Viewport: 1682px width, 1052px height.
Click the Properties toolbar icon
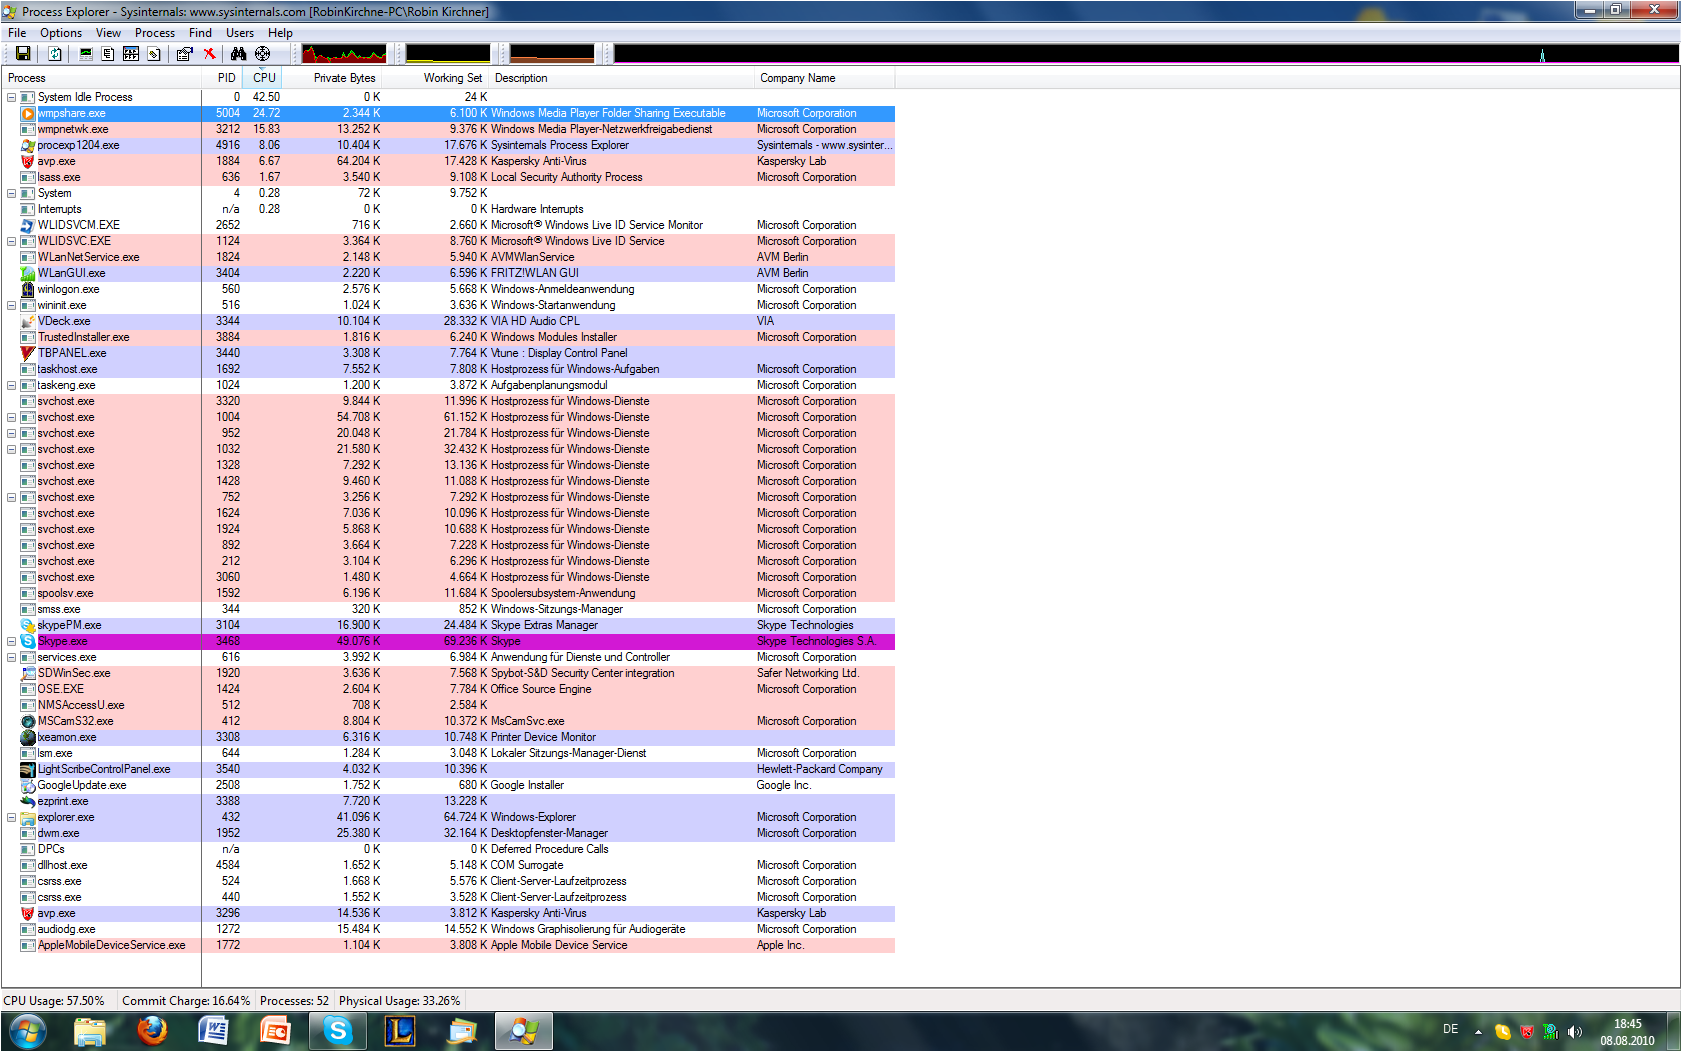[184, 54]
